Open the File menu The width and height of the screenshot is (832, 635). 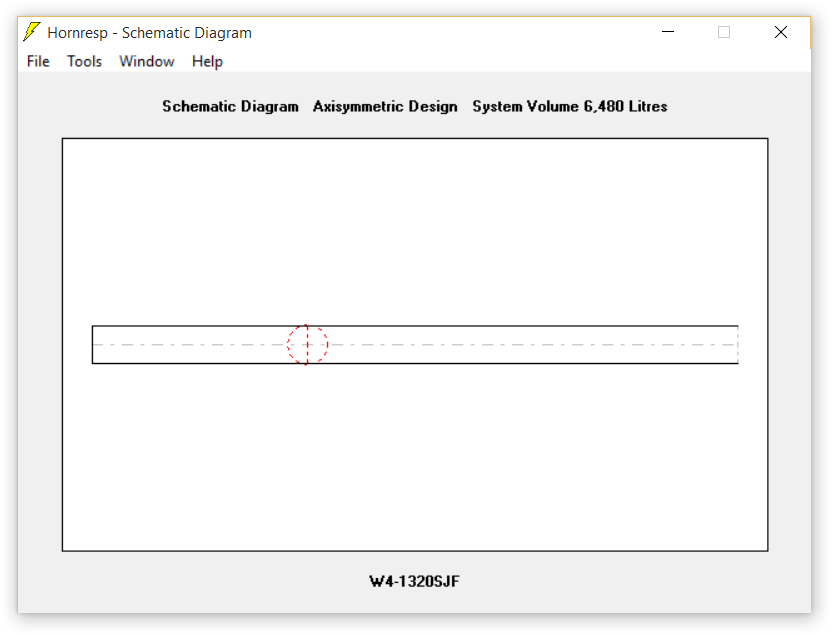(x=38, y=62)
